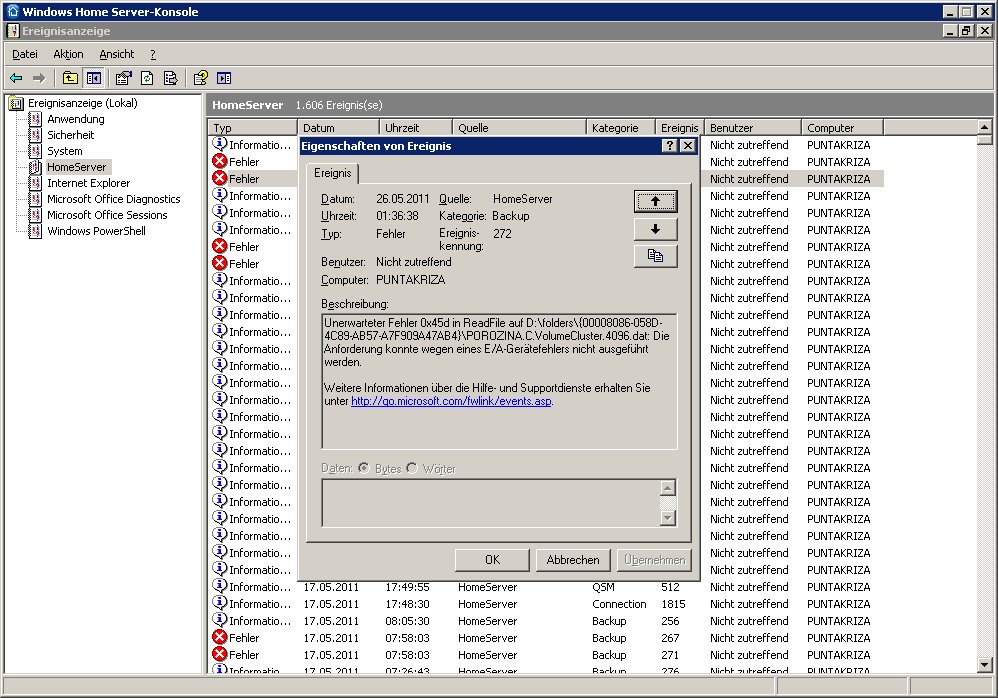Select HomeServer log in tree

click(77, 167)
